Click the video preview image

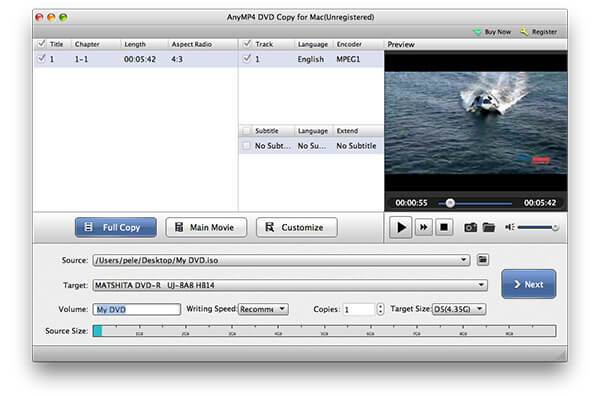[x=476, y=123]
